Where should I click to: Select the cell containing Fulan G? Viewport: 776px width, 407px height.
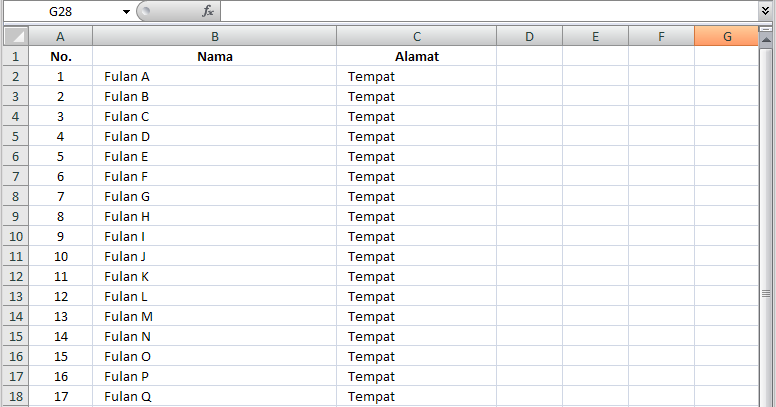[x=215, y=197]
